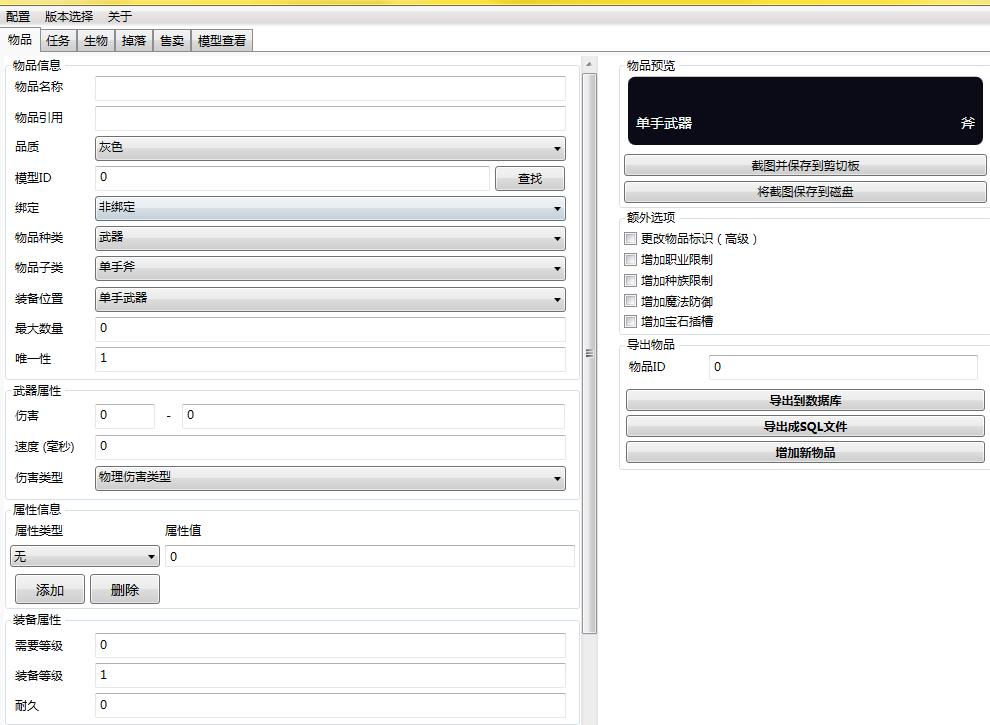Viewport: 990px width, 725px height.
Task: Click the 速度 (毫秒) input field
Action: click(x=330, y=447)
